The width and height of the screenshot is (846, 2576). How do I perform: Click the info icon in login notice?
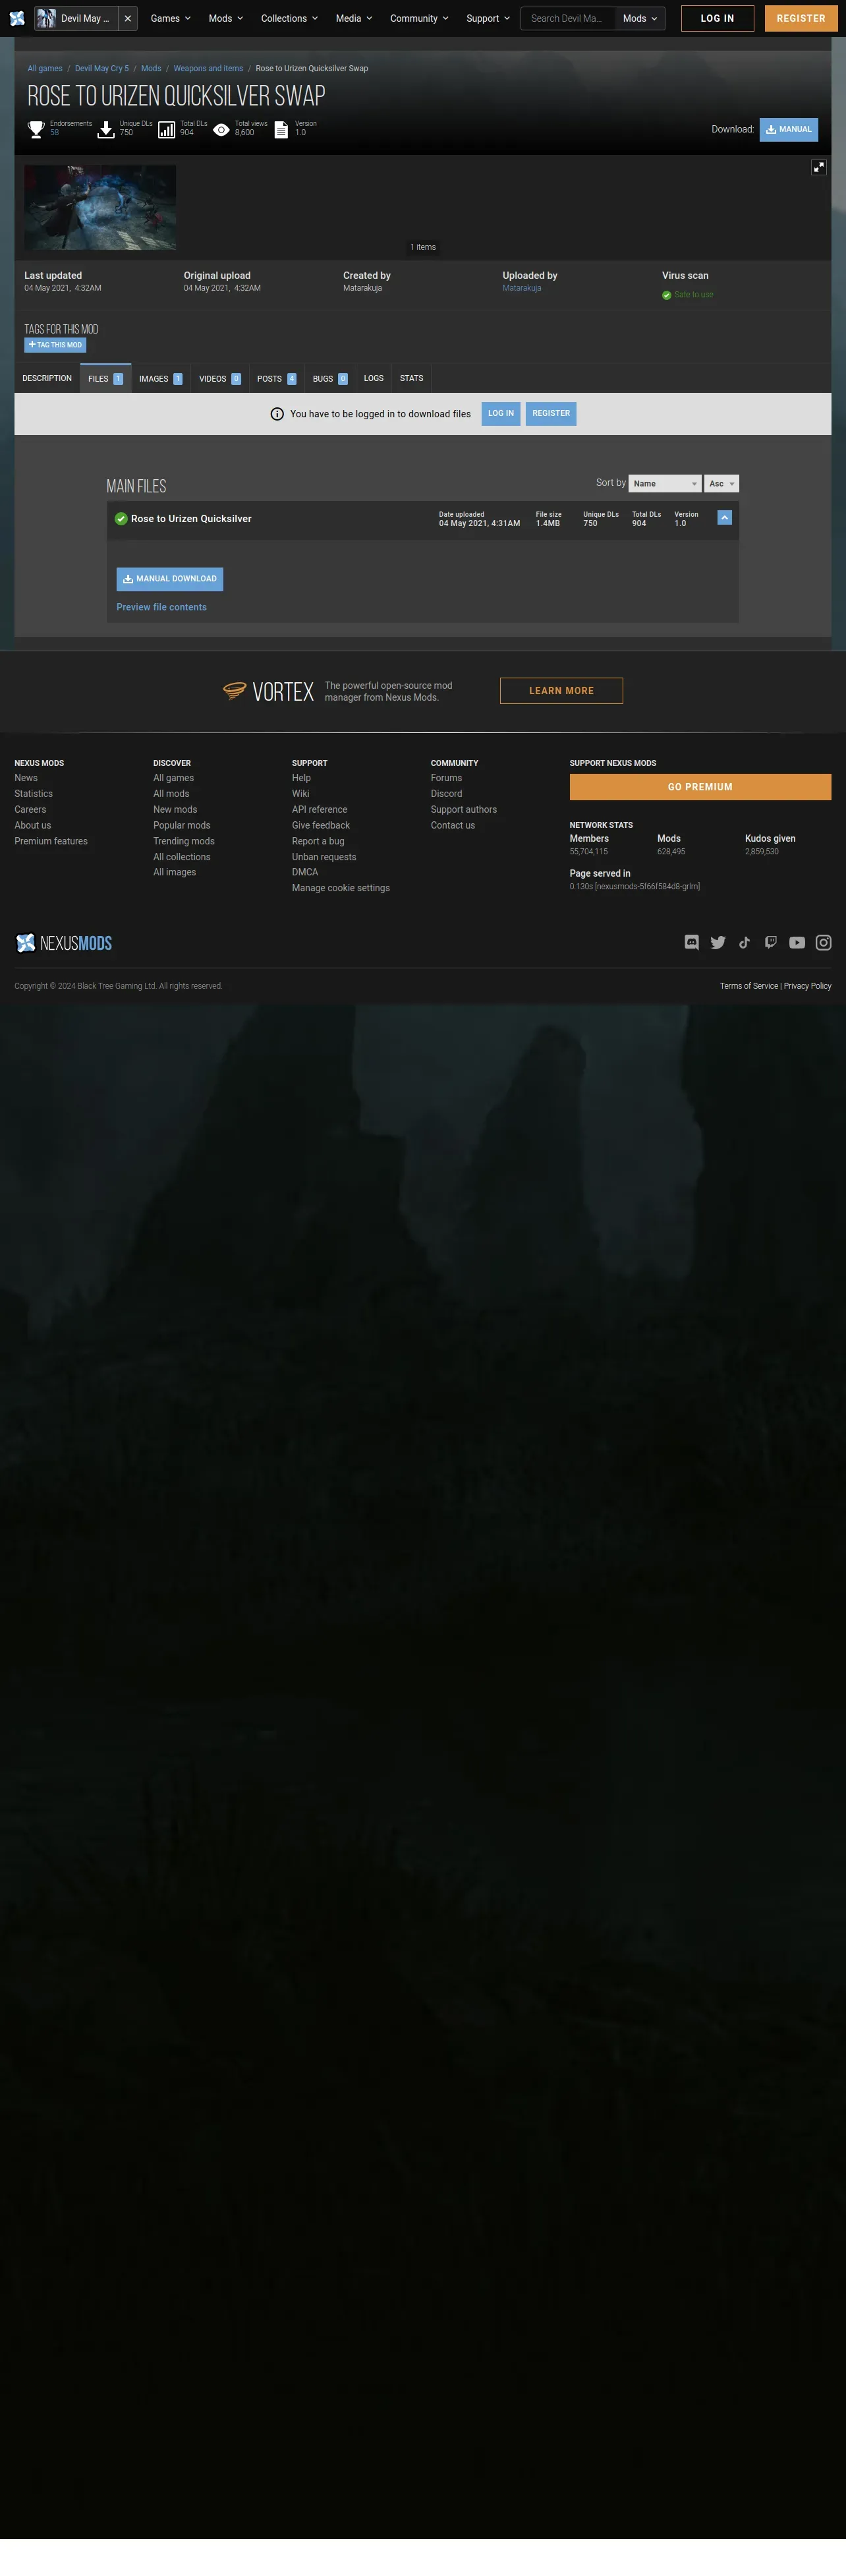tap(277, 414)
